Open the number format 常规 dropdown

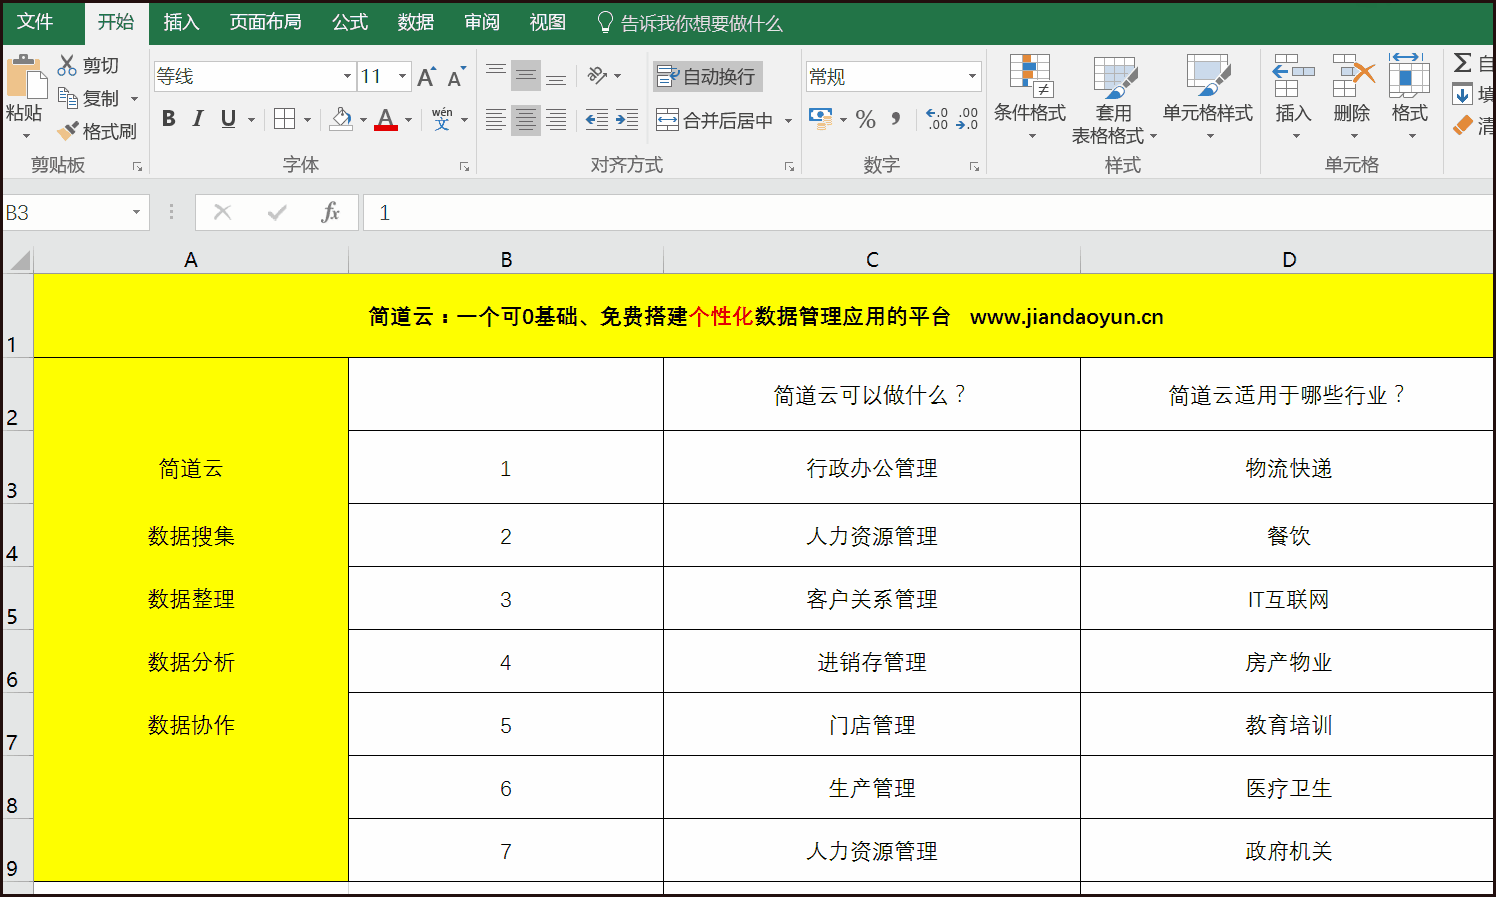tap(972, 76)
